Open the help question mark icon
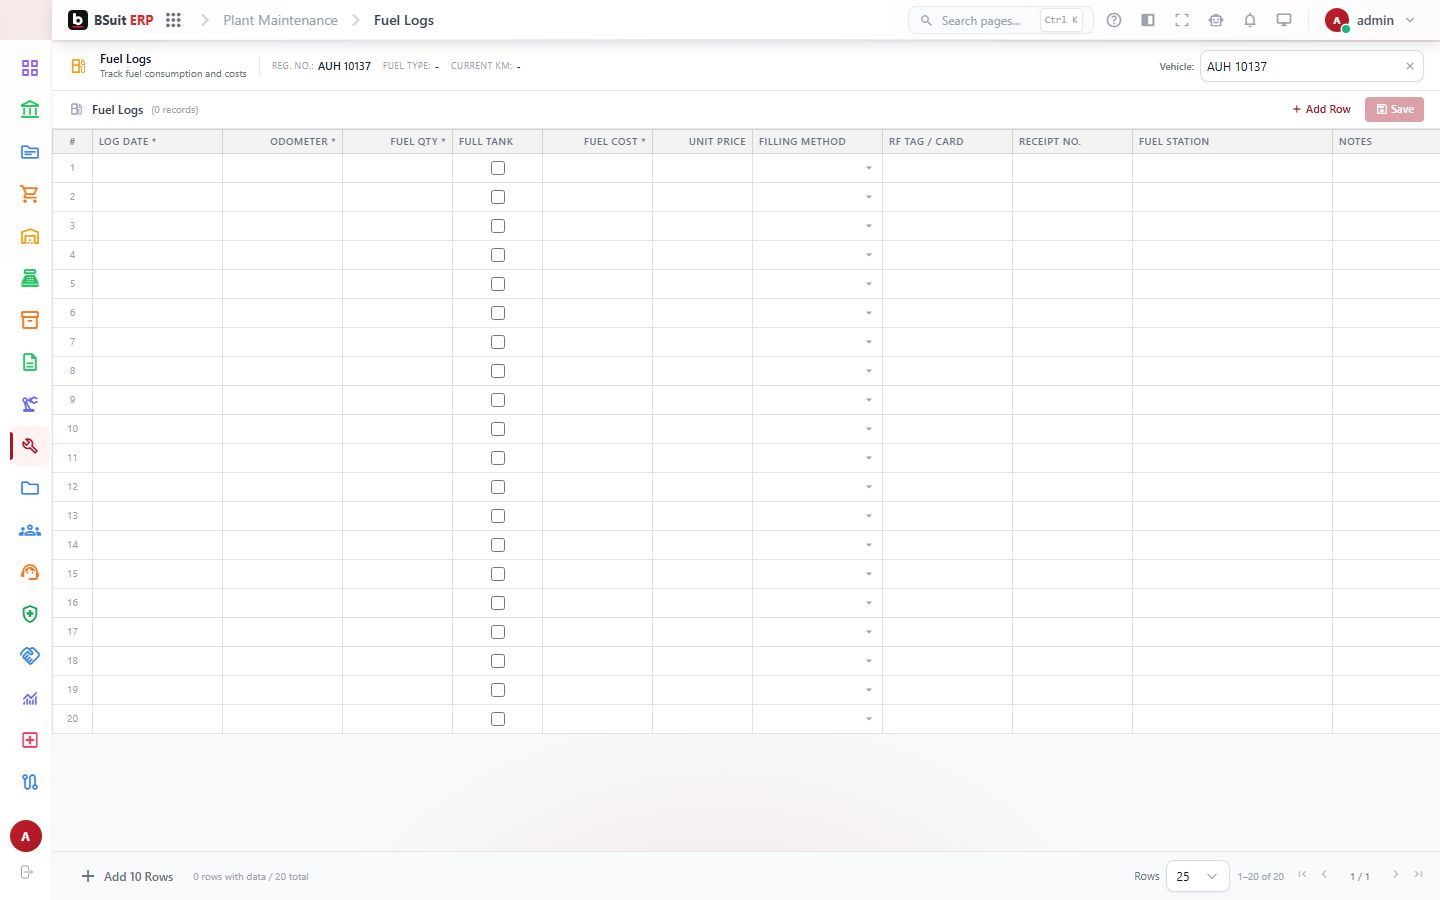This screenshot has width=1440, height=900. (1114, 20)
